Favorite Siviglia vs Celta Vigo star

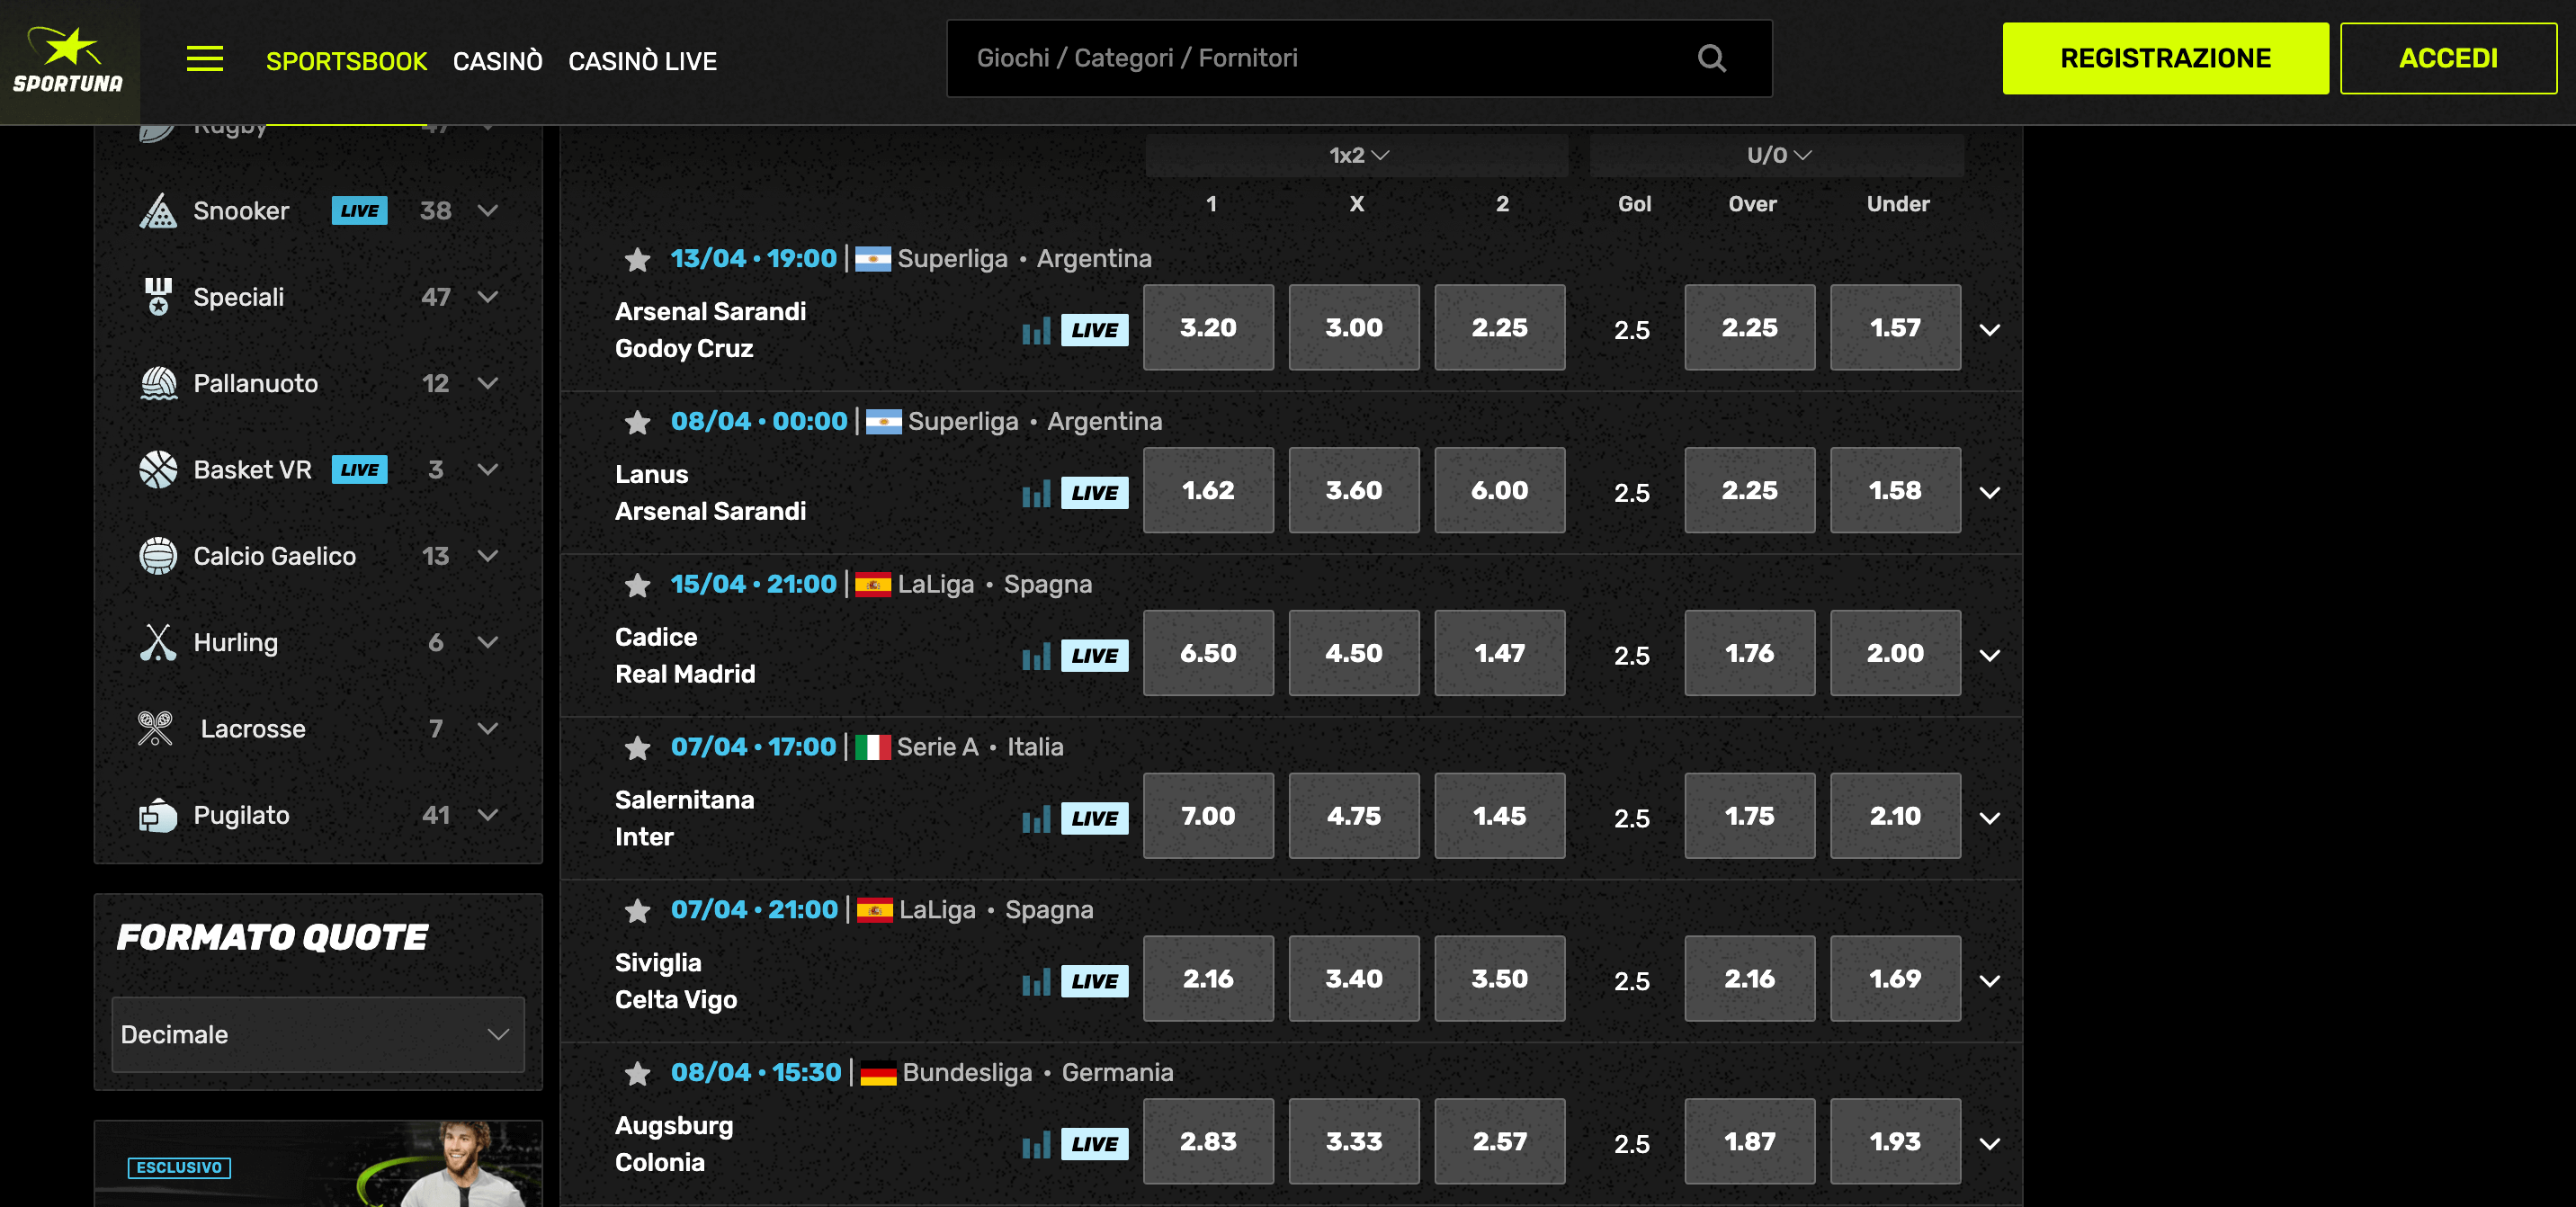point(637,911)
